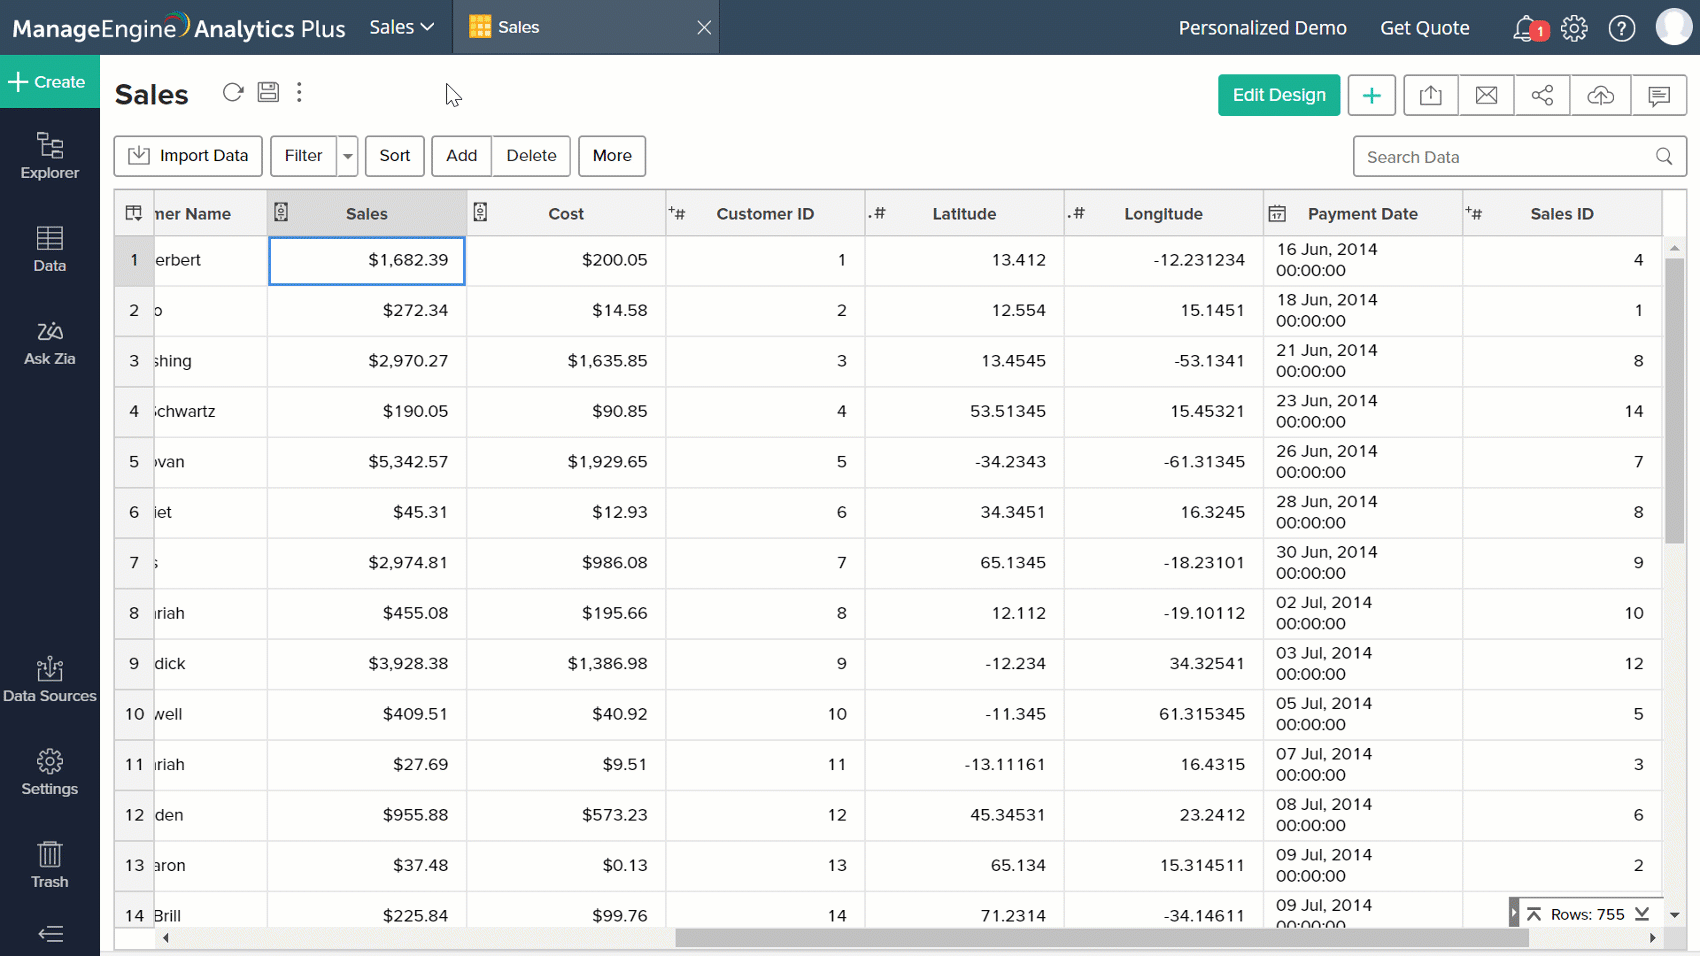Image resolution: width=1700 pixels, height=956 pixels.
Task: Click the Import Data button
Action: coord(188,156)
